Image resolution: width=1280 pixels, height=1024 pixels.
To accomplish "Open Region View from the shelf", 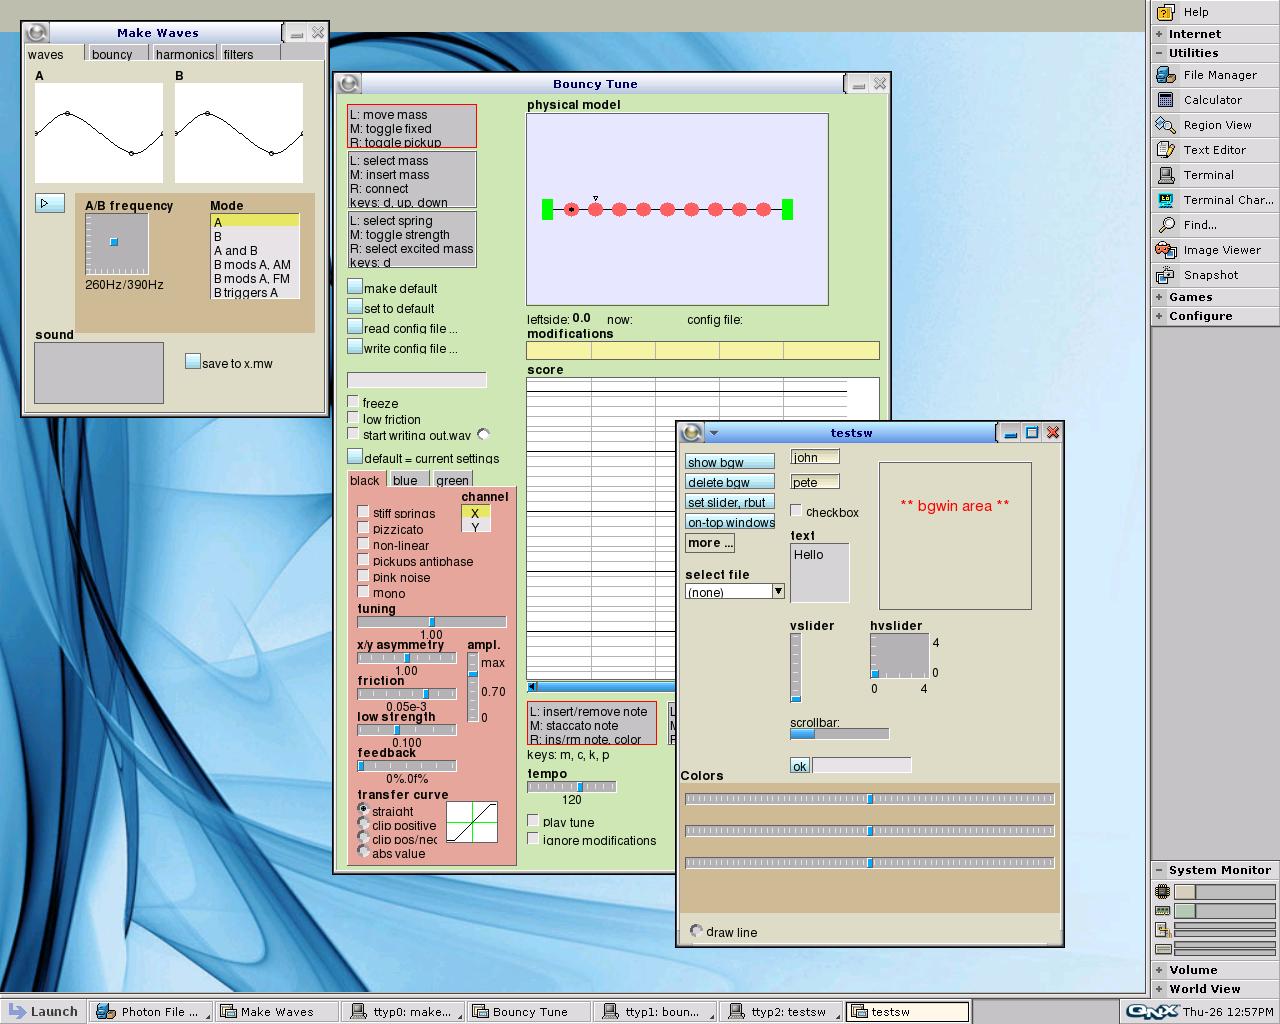I will [1216, 125].
